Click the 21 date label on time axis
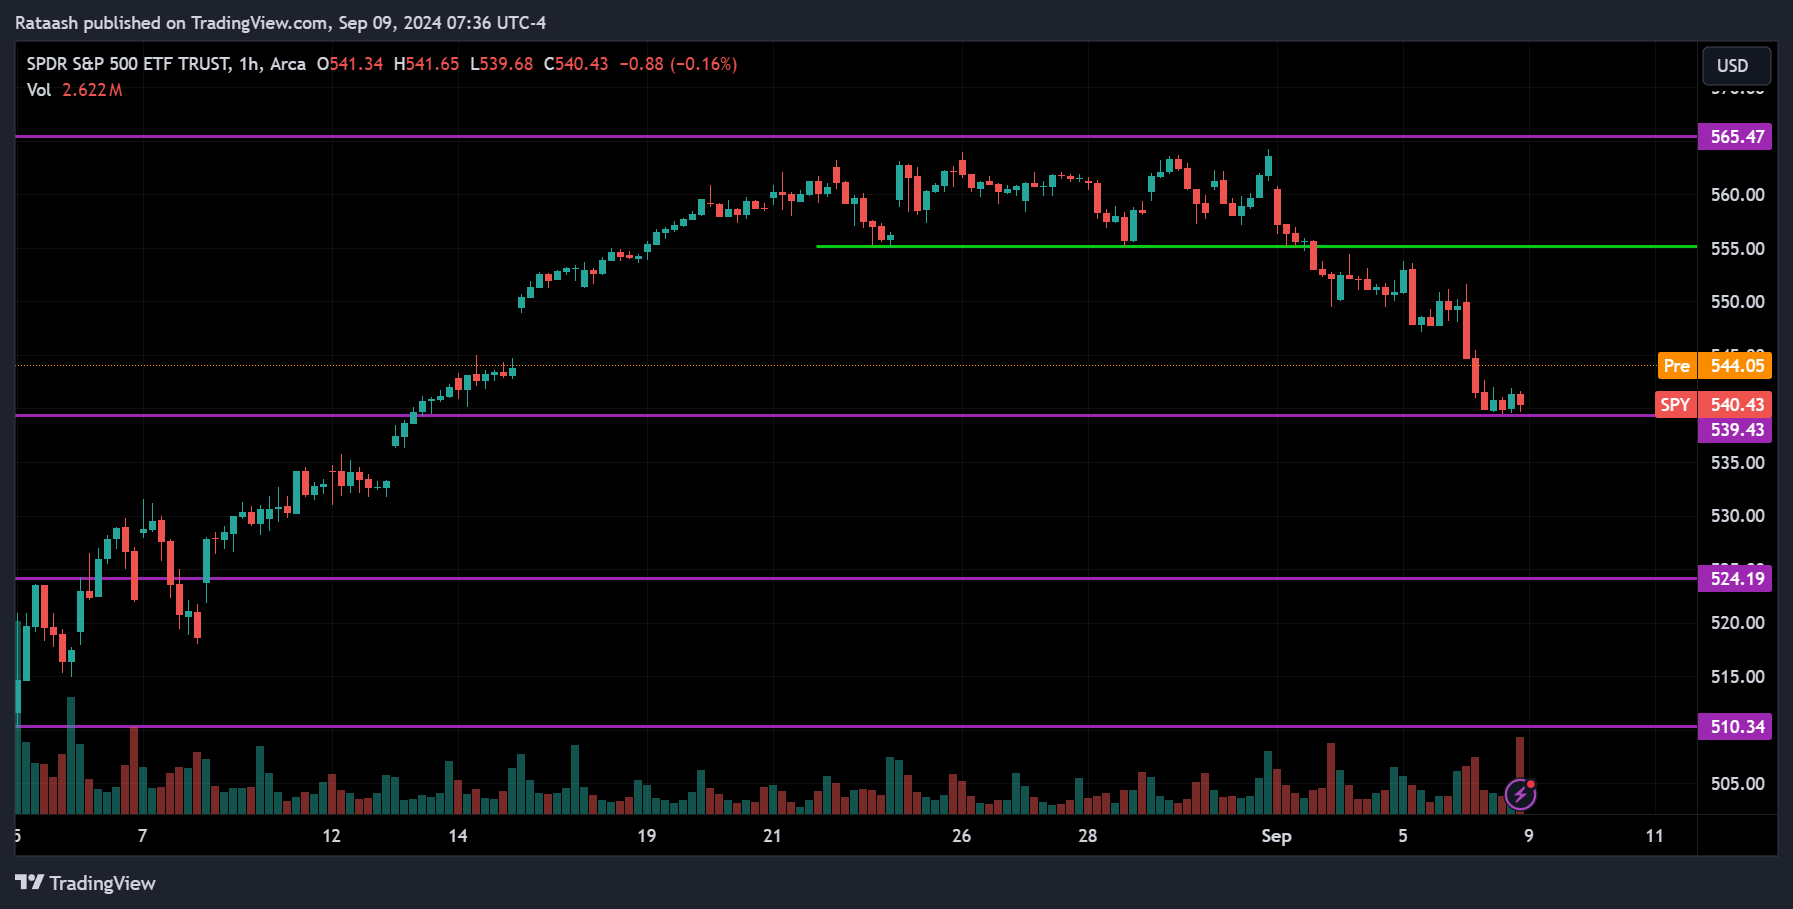 click(772, 836)
